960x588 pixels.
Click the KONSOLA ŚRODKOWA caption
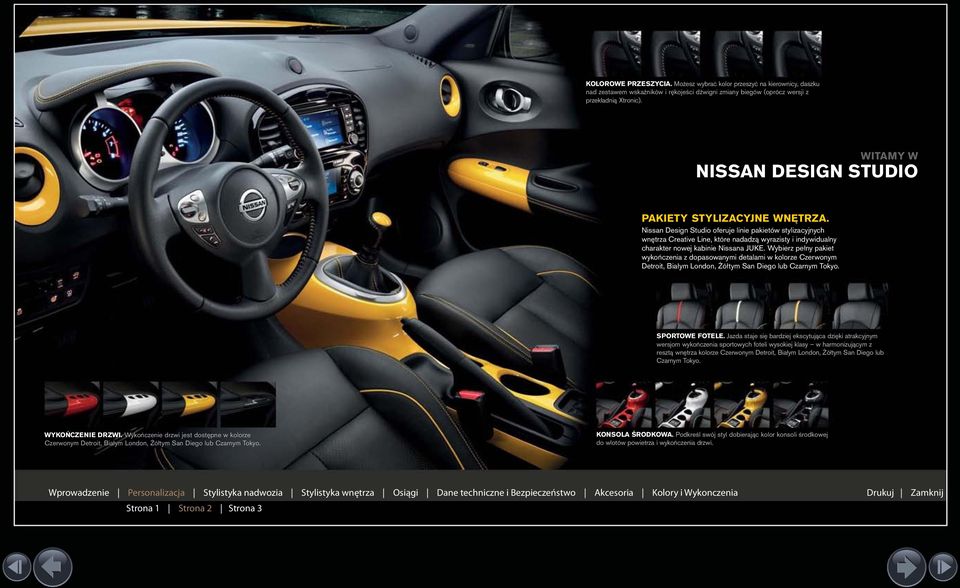(x=634, y=434)
